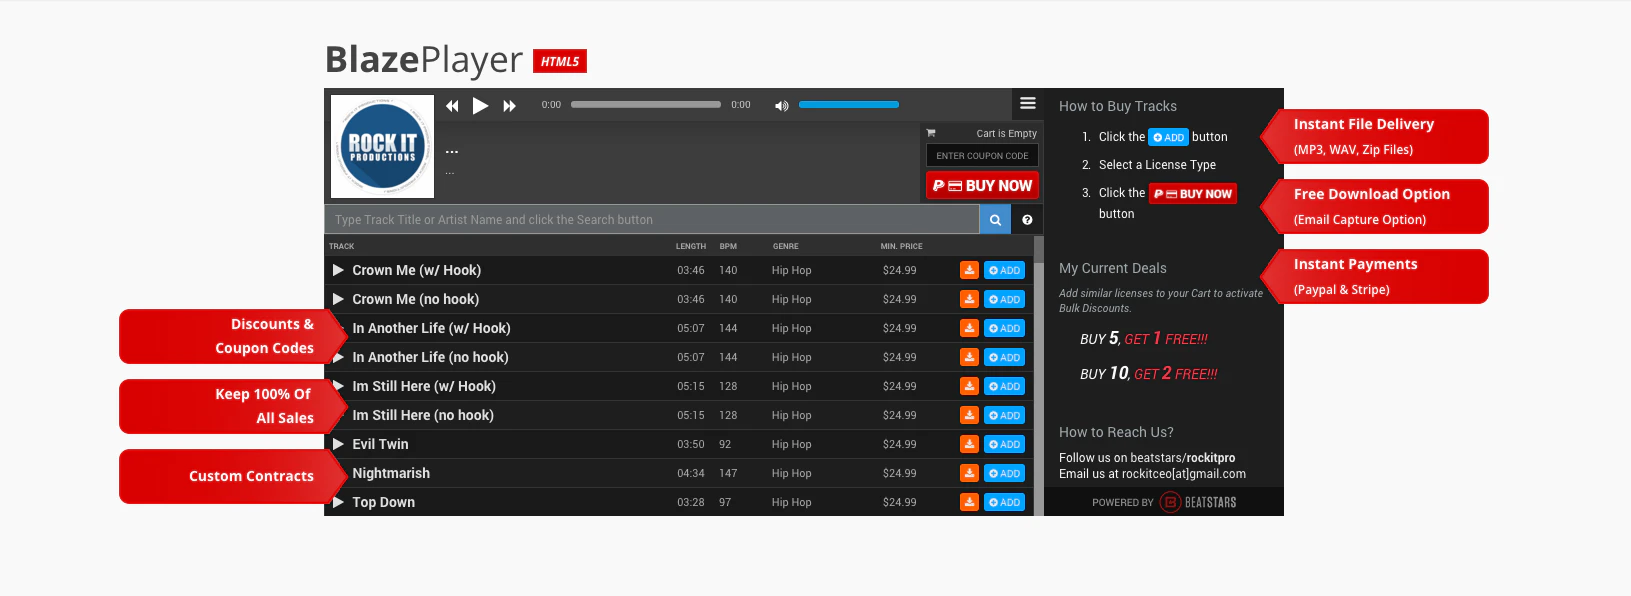Add Top Down to cart
1631x596 pixels.
(x=1004, y=502)
